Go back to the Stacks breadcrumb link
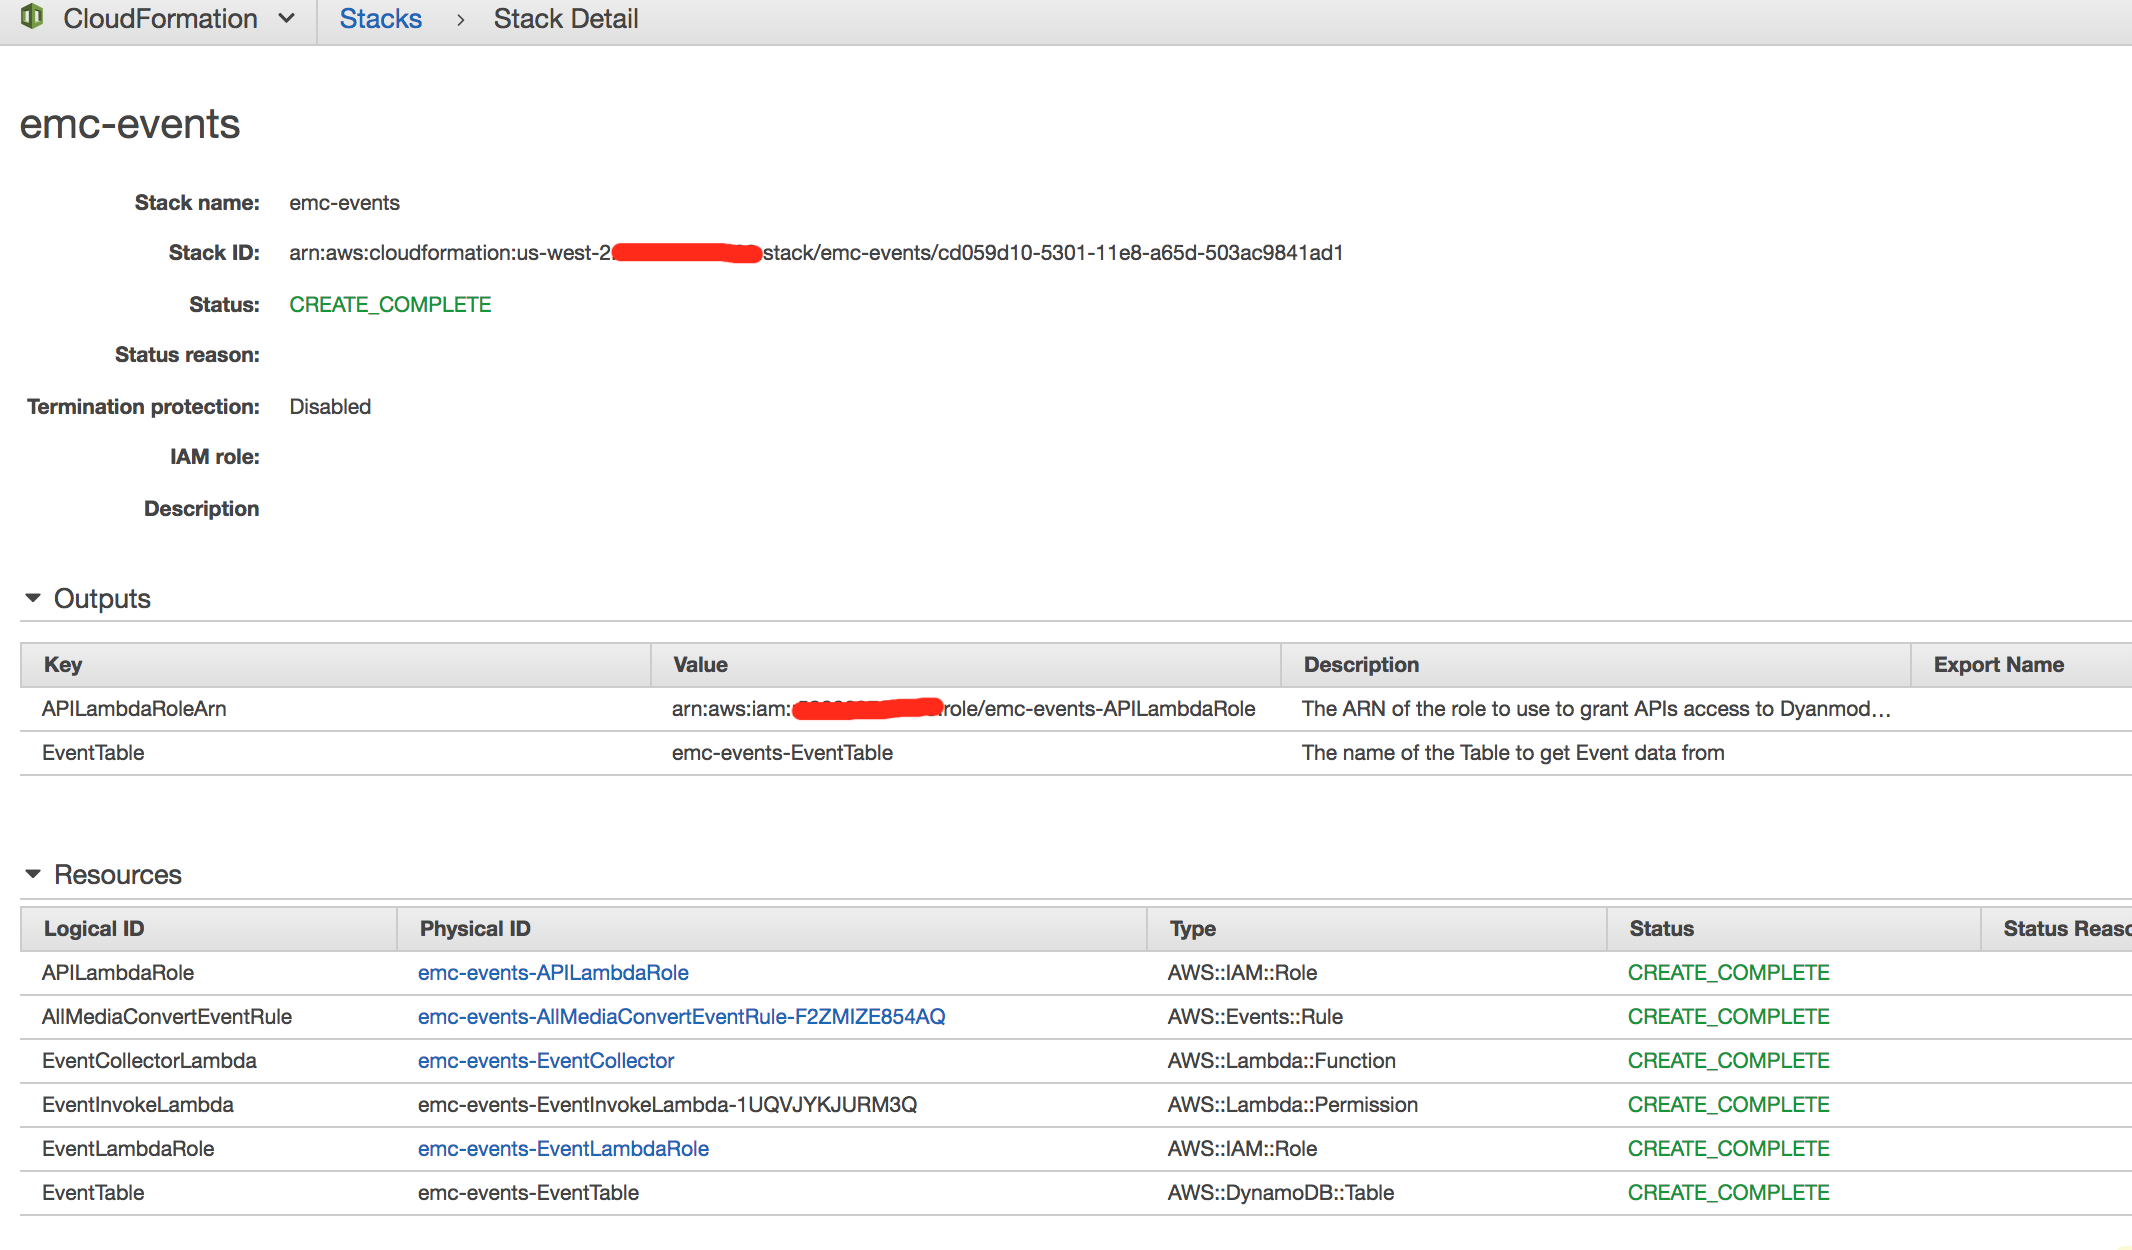The height and width of the screenshot is (1250, 2132). (x=380, y=18)
